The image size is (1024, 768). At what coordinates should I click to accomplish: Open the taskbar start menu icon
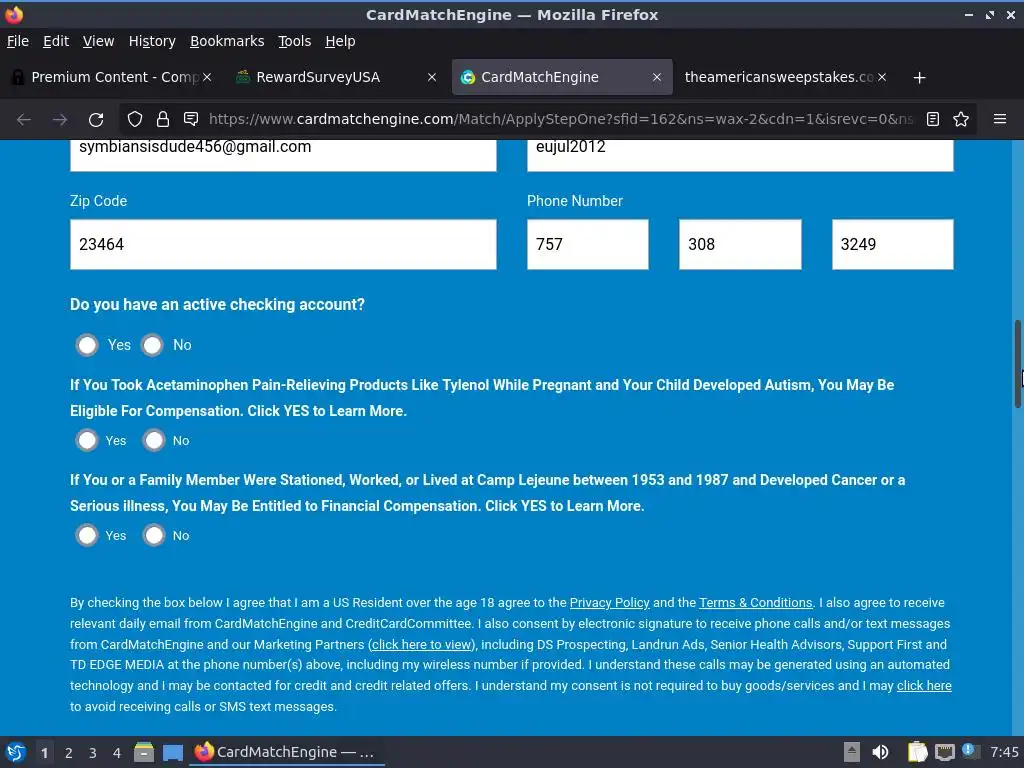[15, 752]
